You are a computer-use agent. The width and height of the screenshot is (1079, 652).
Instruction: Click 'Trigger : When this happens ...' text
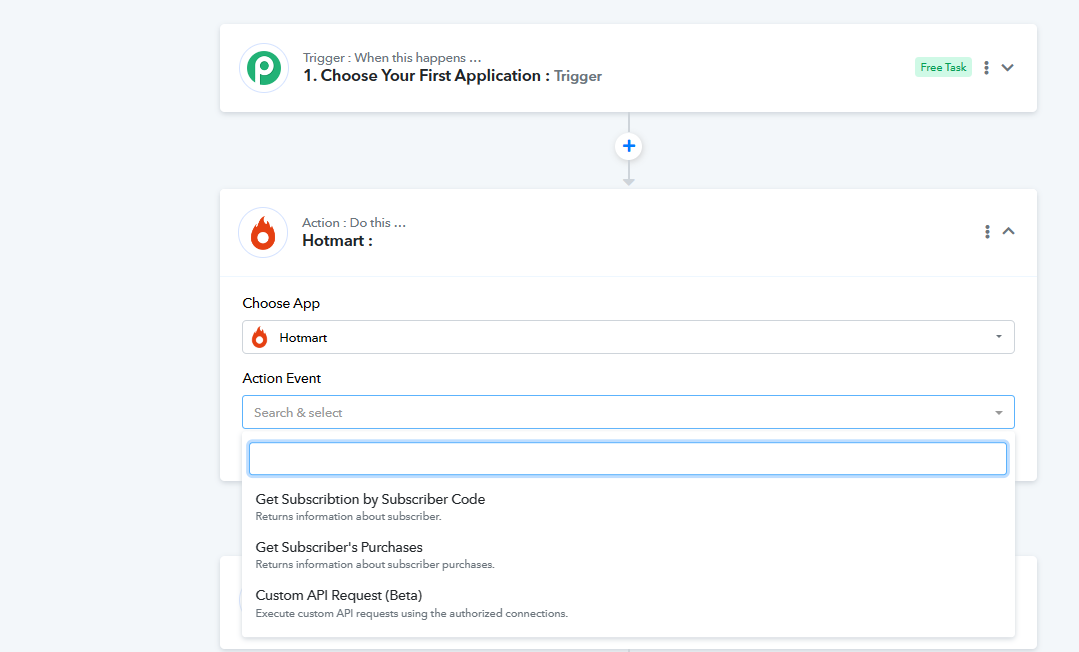click(x=392, y=58)
